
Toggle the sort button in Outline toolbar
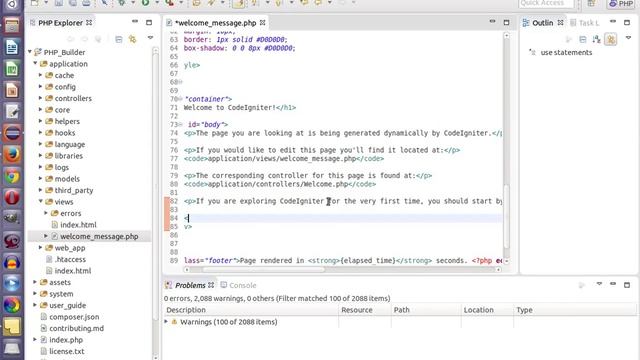[x=596, y=40]
